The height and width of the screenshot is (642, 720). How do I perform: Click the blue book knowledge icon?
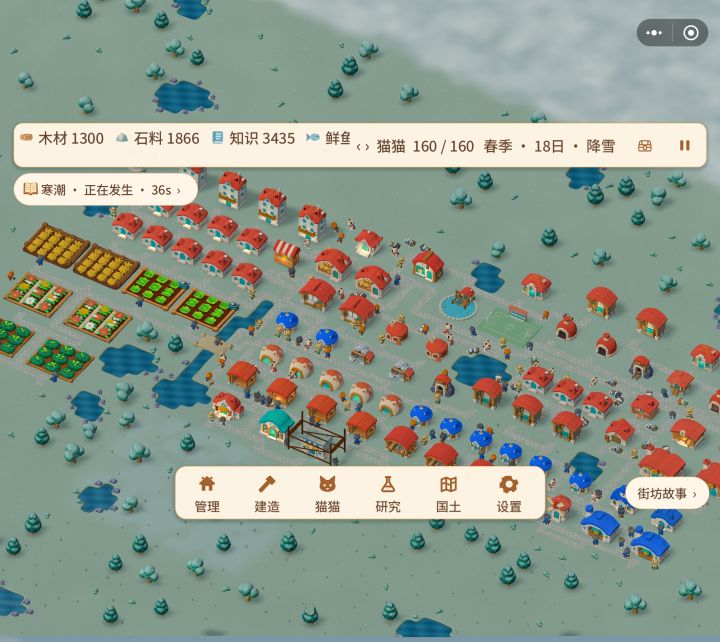pos(217,137)
